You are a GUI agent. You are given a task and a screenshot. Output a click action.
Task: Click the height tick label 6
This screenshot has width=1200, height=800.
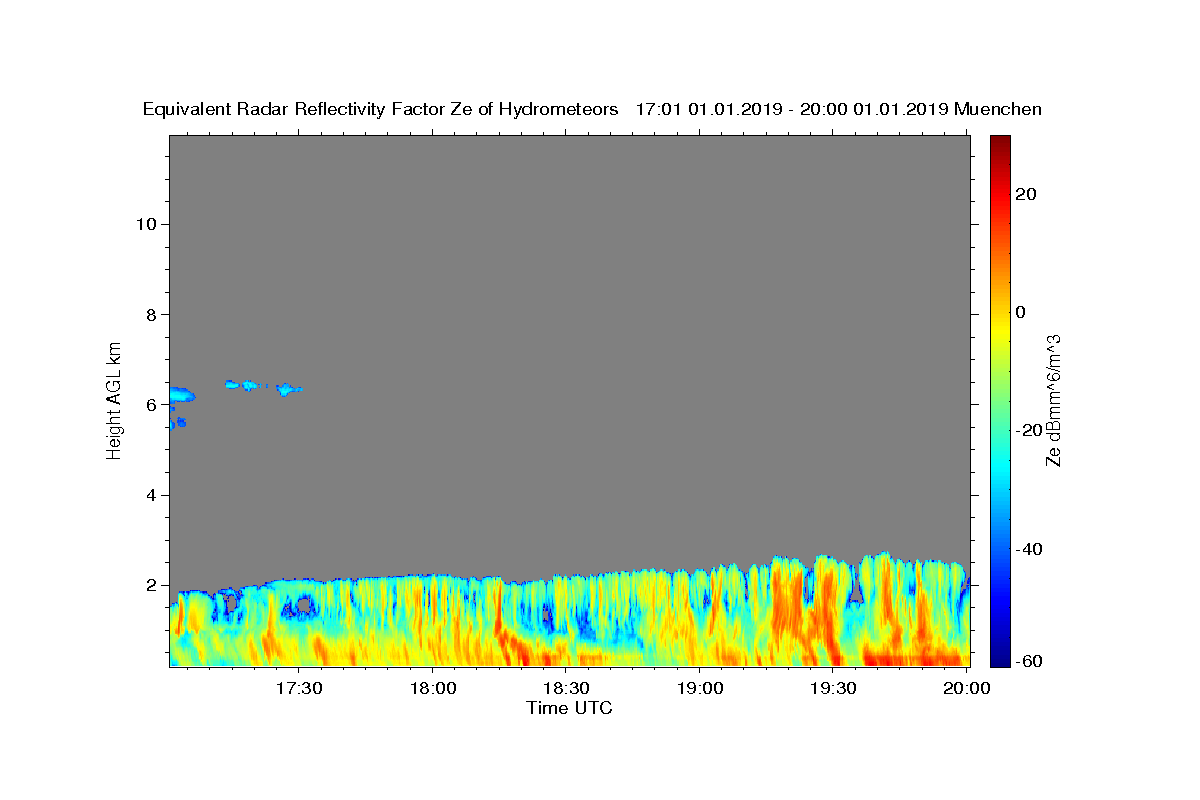tap(149, 405)
